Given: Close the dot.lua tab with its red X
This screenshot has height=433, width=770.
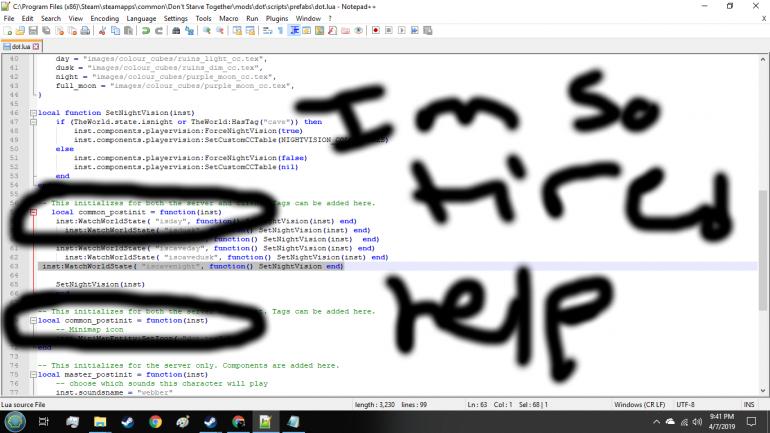Looking at the screenshot, I should coord(36,47).
